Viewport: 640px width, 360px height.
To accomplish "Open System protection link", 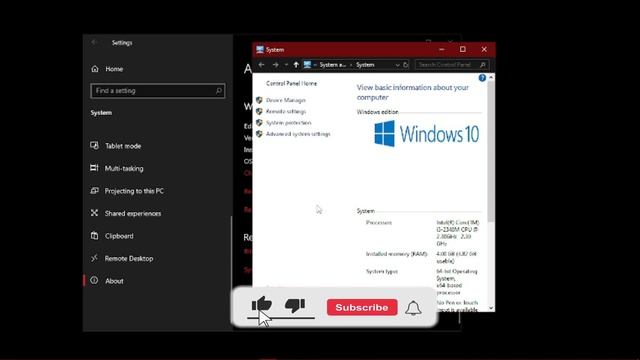I will pos(289,122).
